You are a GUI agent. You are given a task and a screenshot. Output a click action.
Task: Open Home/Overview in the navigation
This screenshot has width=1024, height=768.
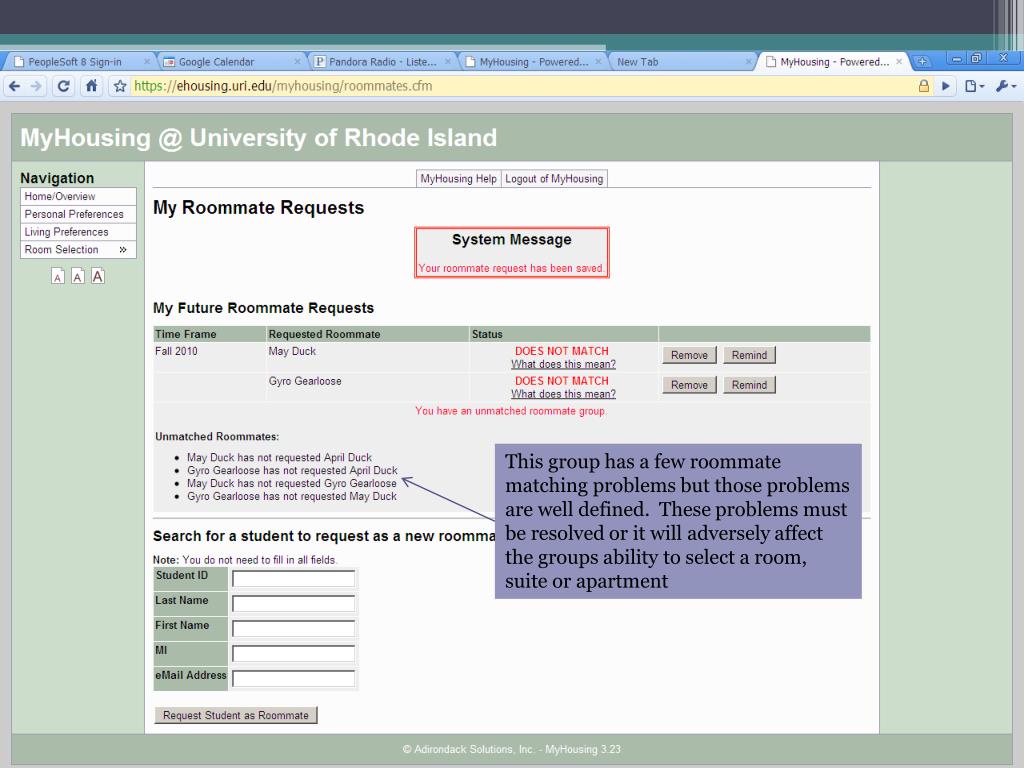78,197
